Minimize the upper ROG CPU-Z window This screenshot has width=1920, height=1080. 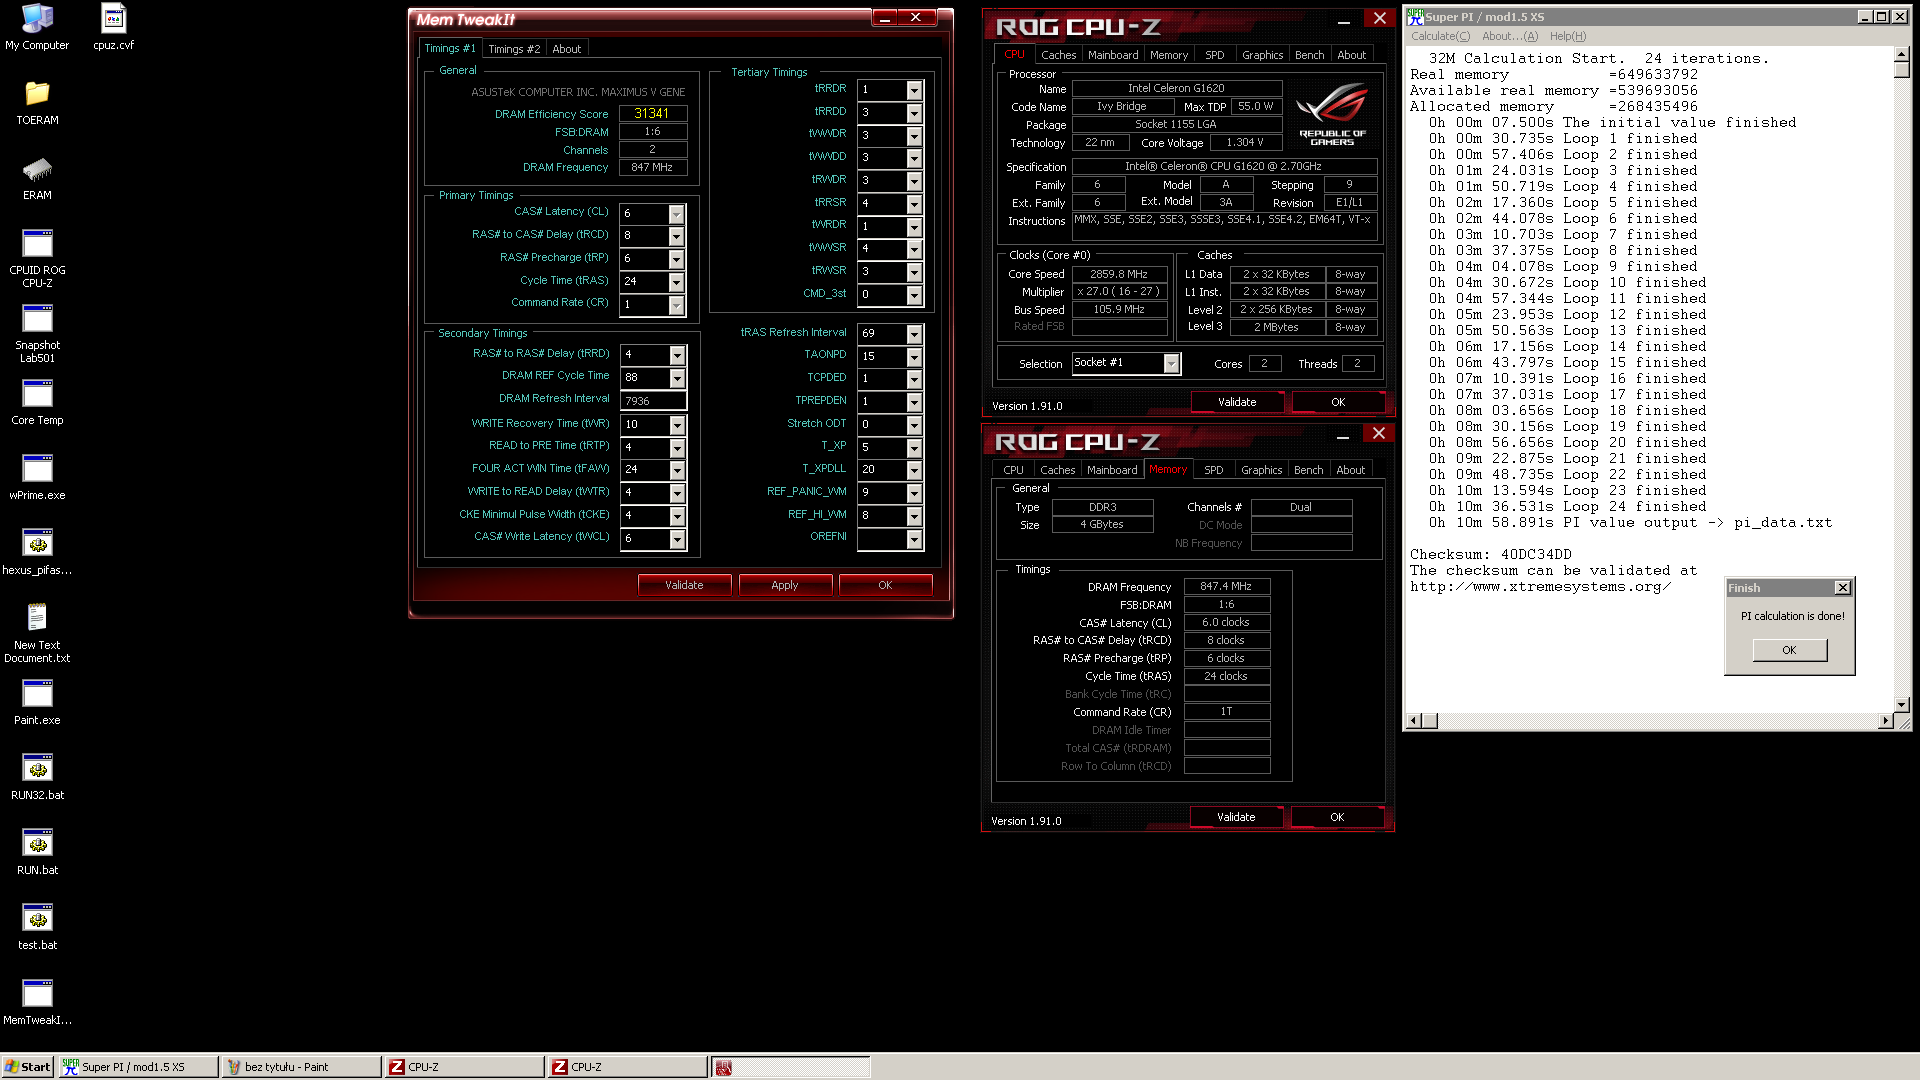click(x=1344, y=20)
